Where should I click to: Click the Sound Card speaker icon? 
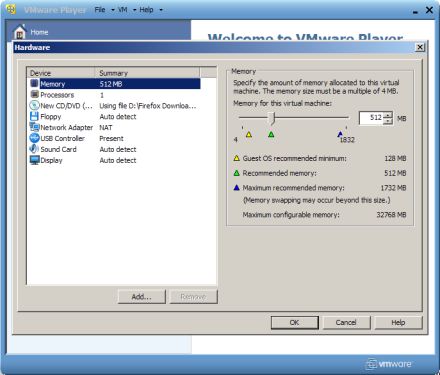pos(34,149)
